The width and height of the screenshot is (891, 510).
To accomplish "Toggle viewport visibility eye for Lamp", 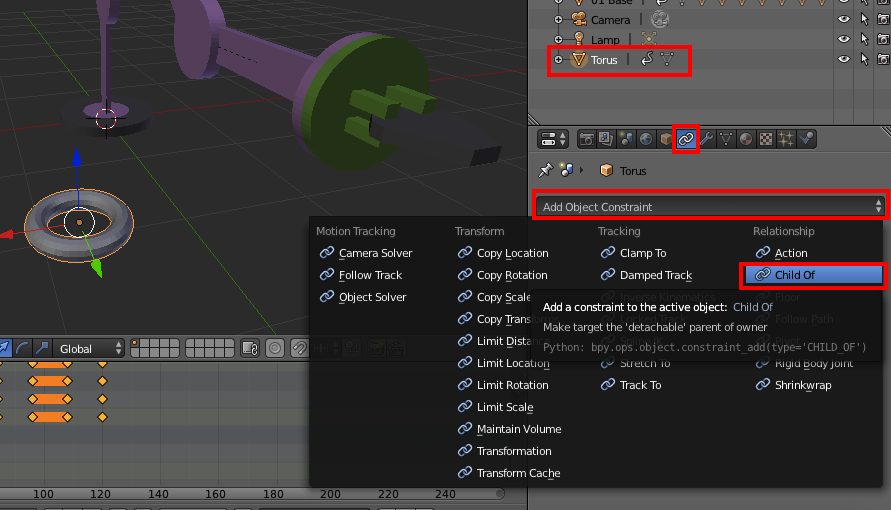I will point(844,39).
